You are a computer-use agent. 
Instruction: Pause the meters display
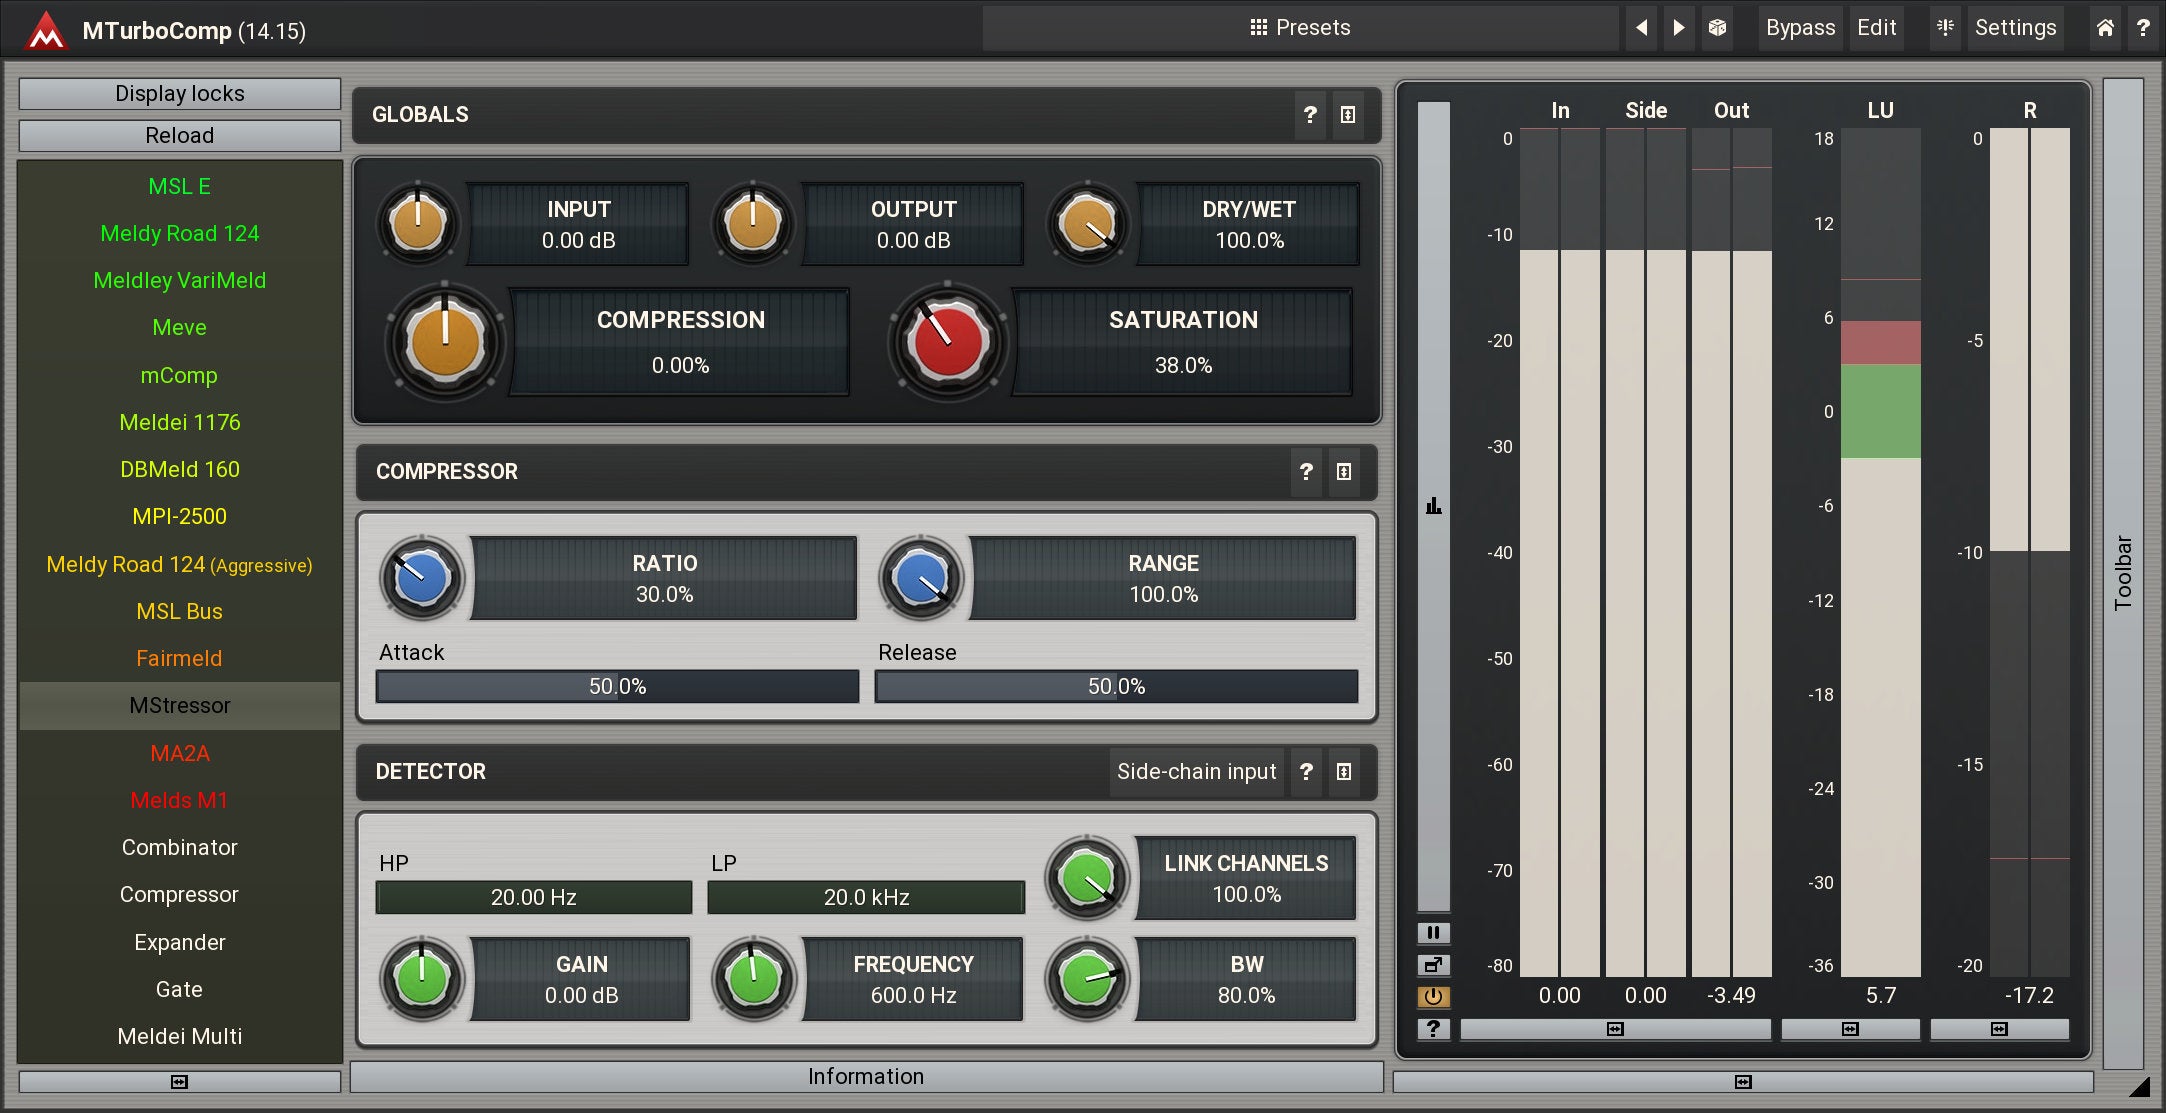coord(1433,933)
